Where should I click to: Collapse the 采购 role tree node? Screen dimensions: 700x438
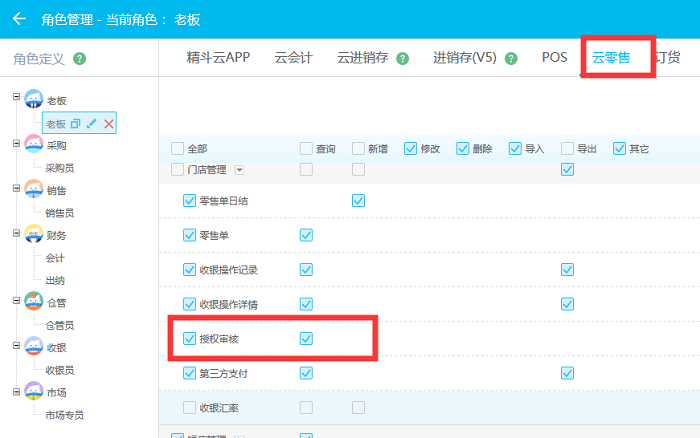(x=16, y=143)
